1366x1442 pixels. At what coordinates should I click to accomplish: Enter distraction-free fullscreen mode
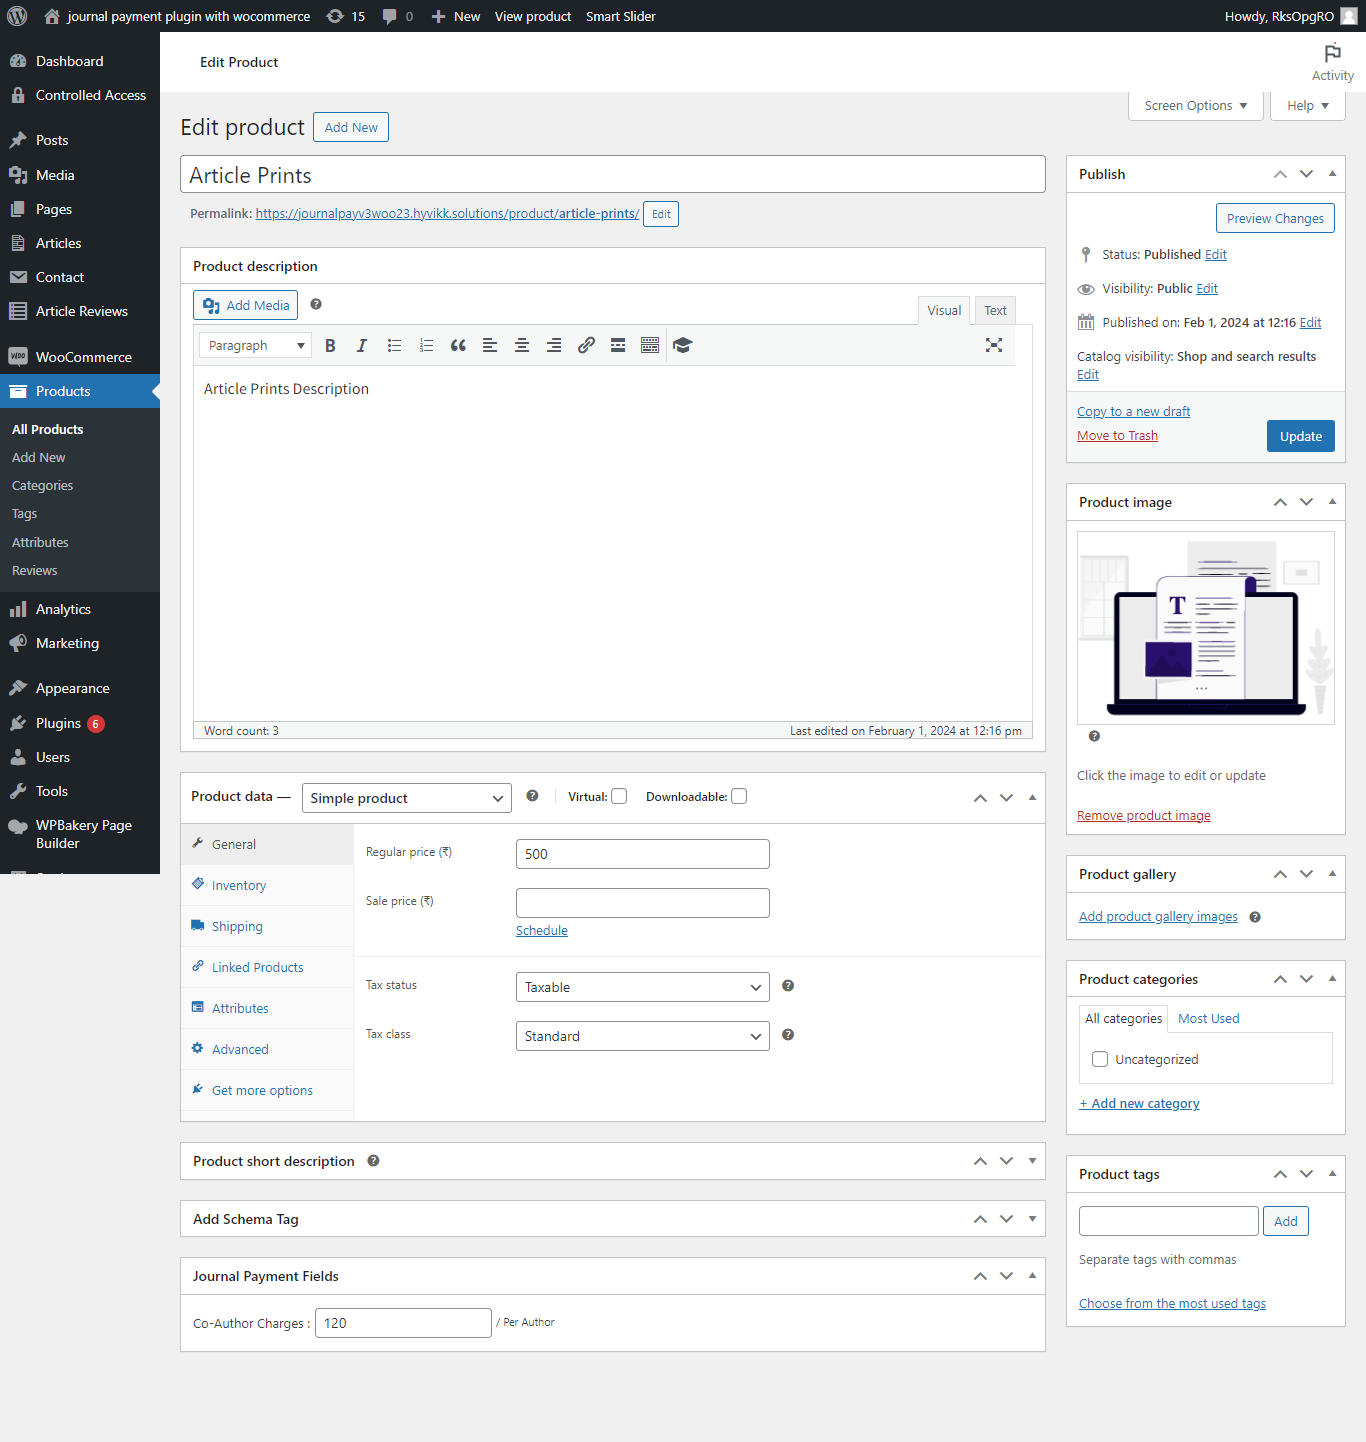pos(994,345)
